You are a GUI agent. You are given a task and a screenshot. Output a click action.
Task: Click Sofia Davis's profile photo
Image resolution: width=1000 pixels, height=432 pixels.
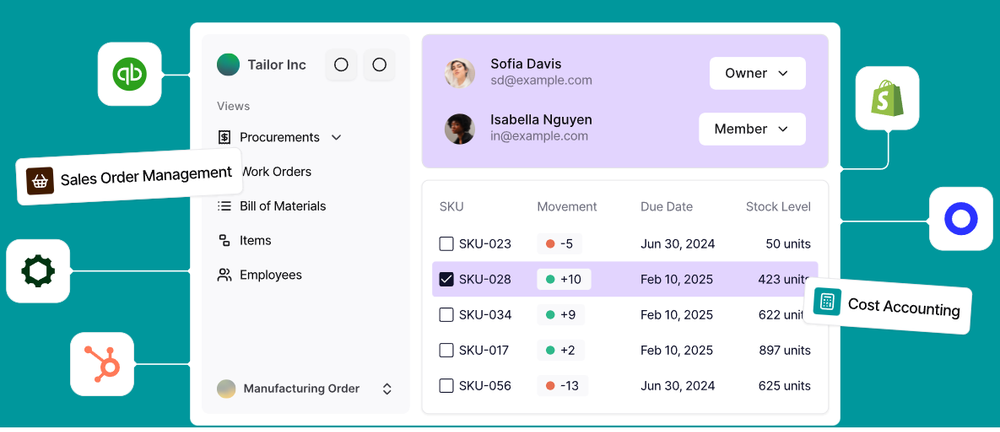tap(459, 73)
